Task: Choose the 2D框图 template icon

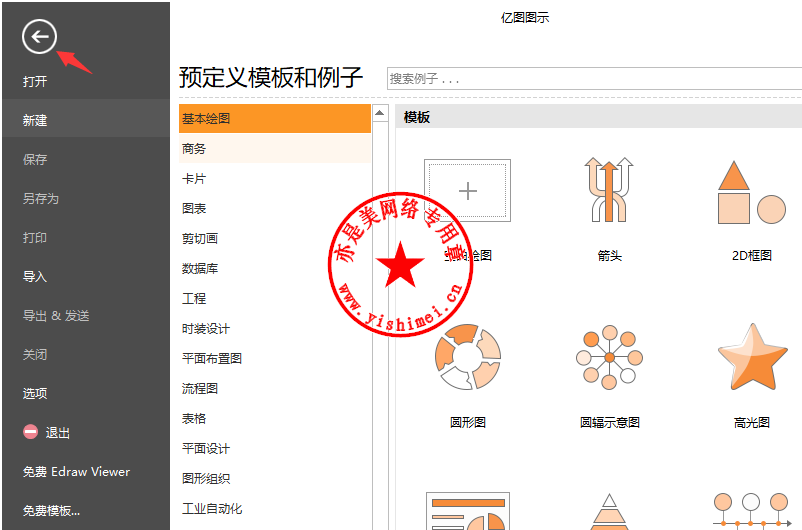Action: (x=751, y=193)
